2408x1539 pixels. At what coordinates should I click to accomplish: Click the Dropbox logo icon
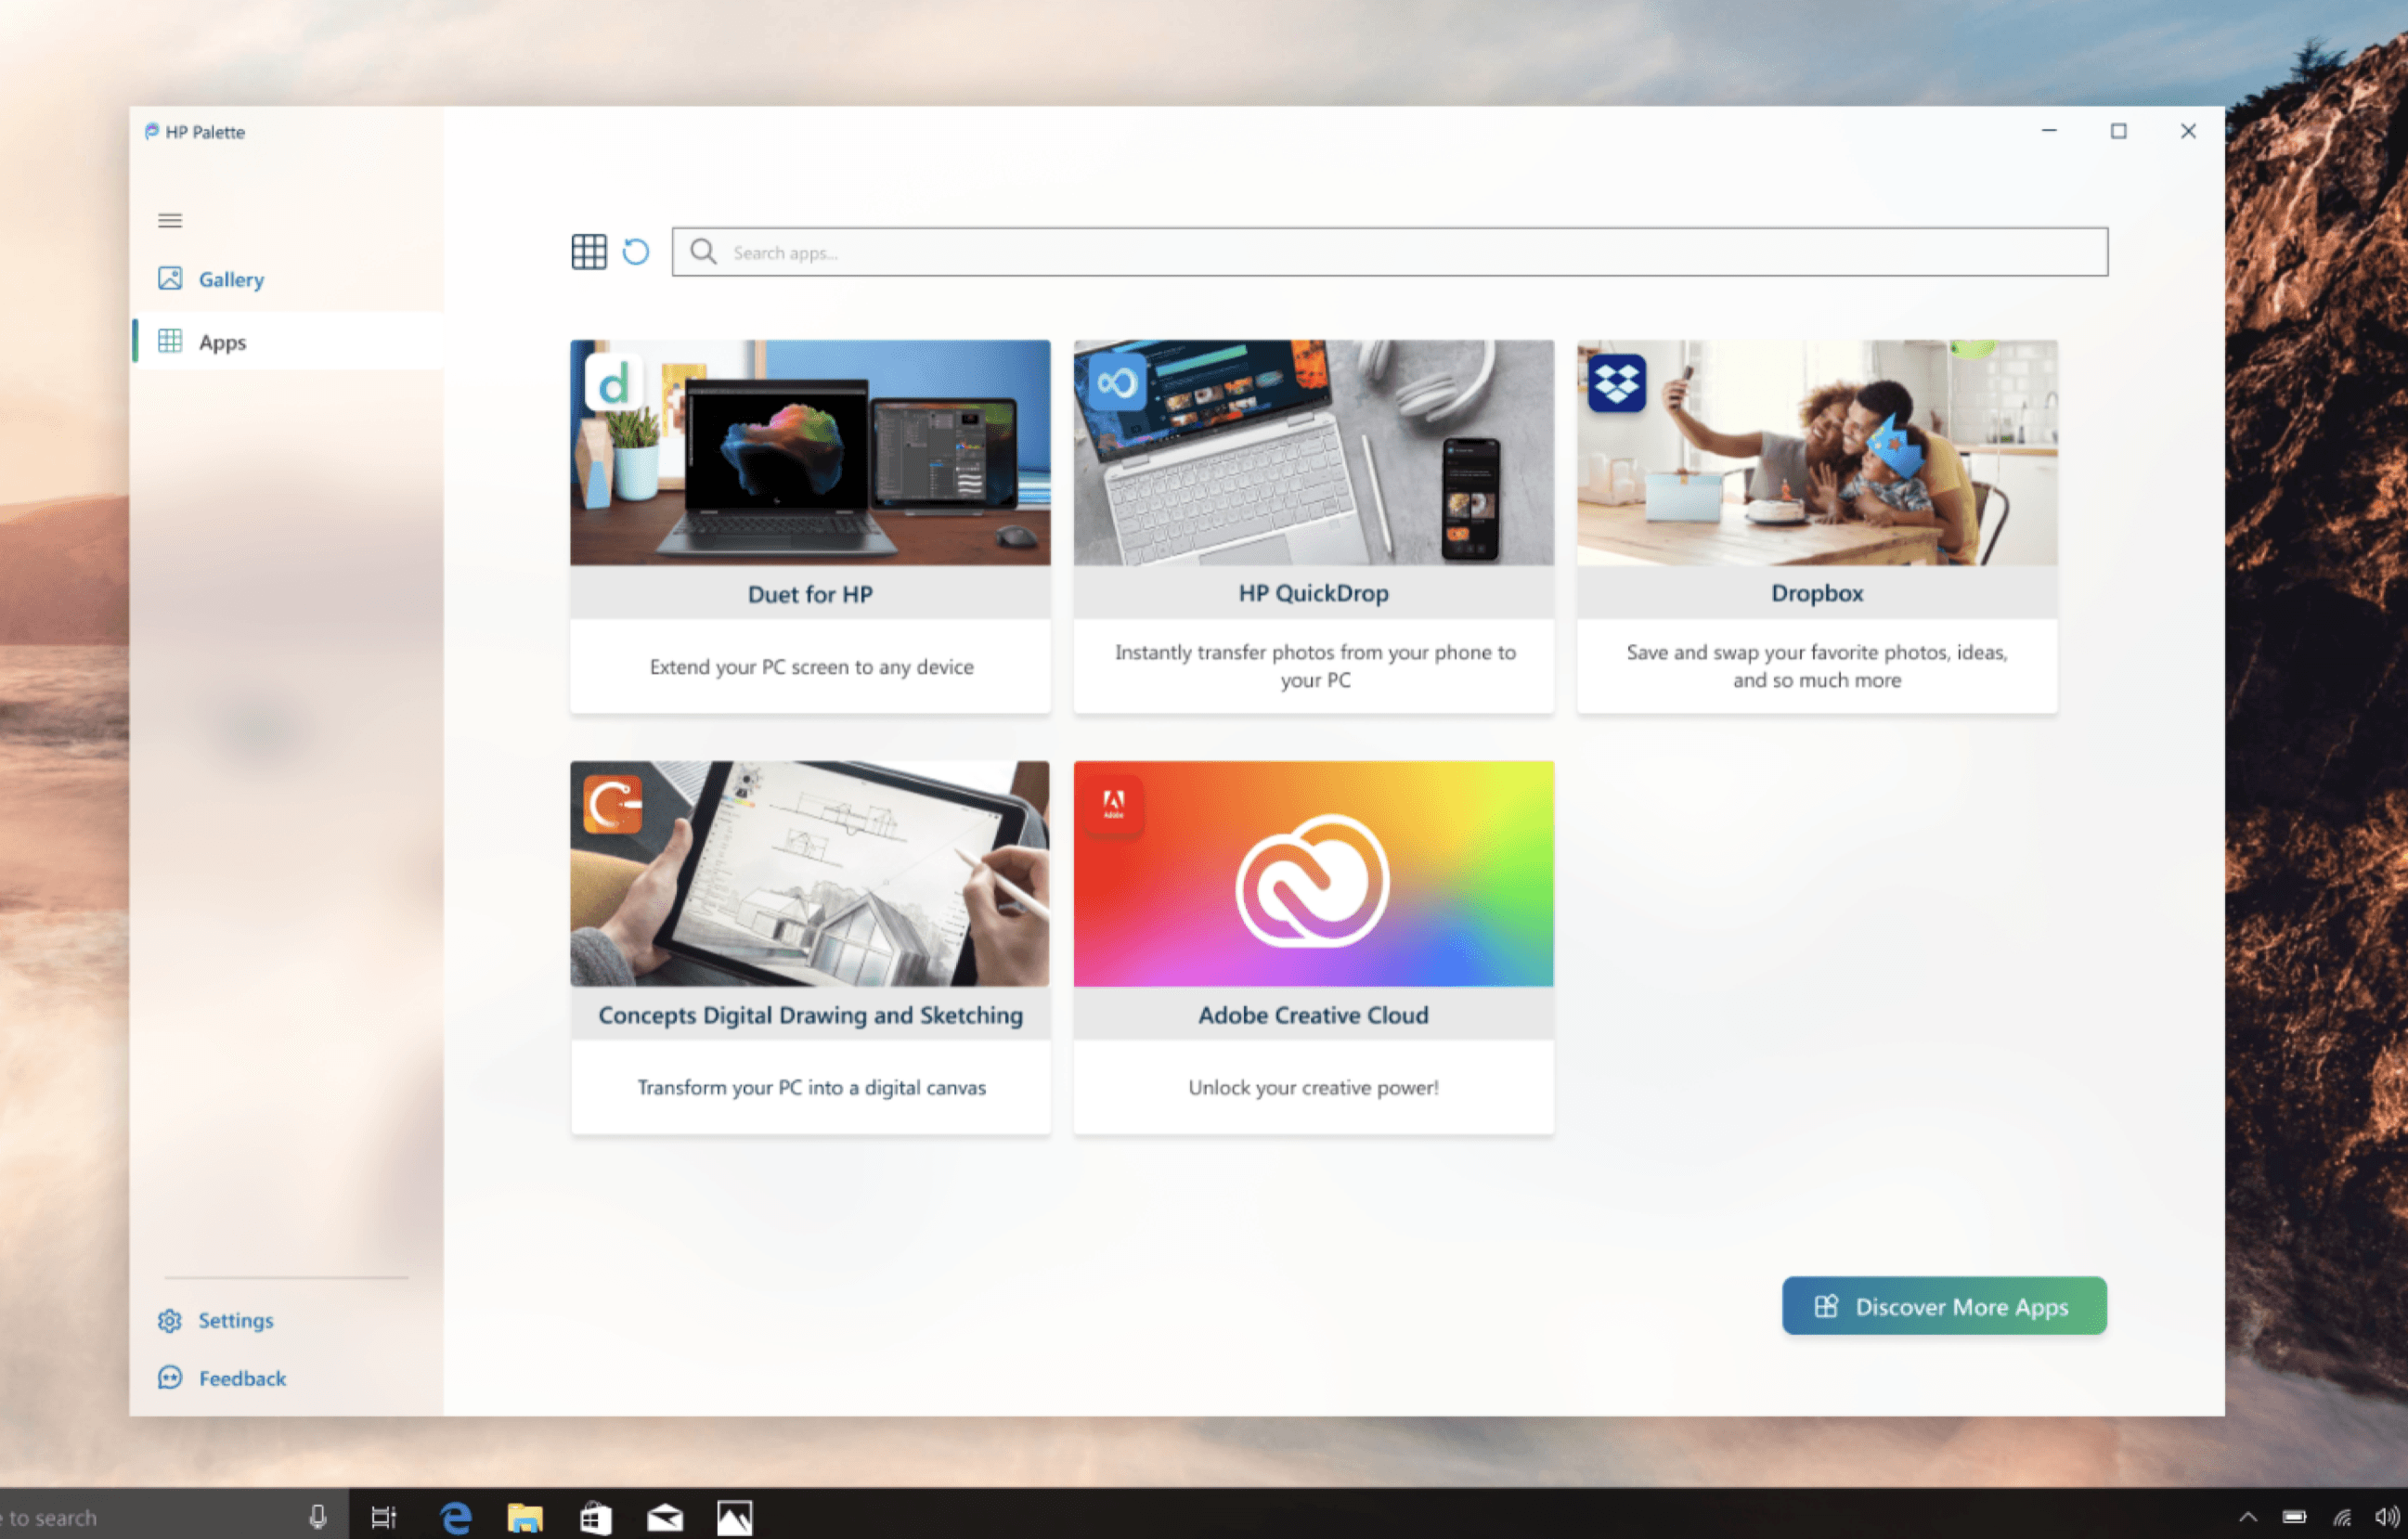(x=1617, y=382)
